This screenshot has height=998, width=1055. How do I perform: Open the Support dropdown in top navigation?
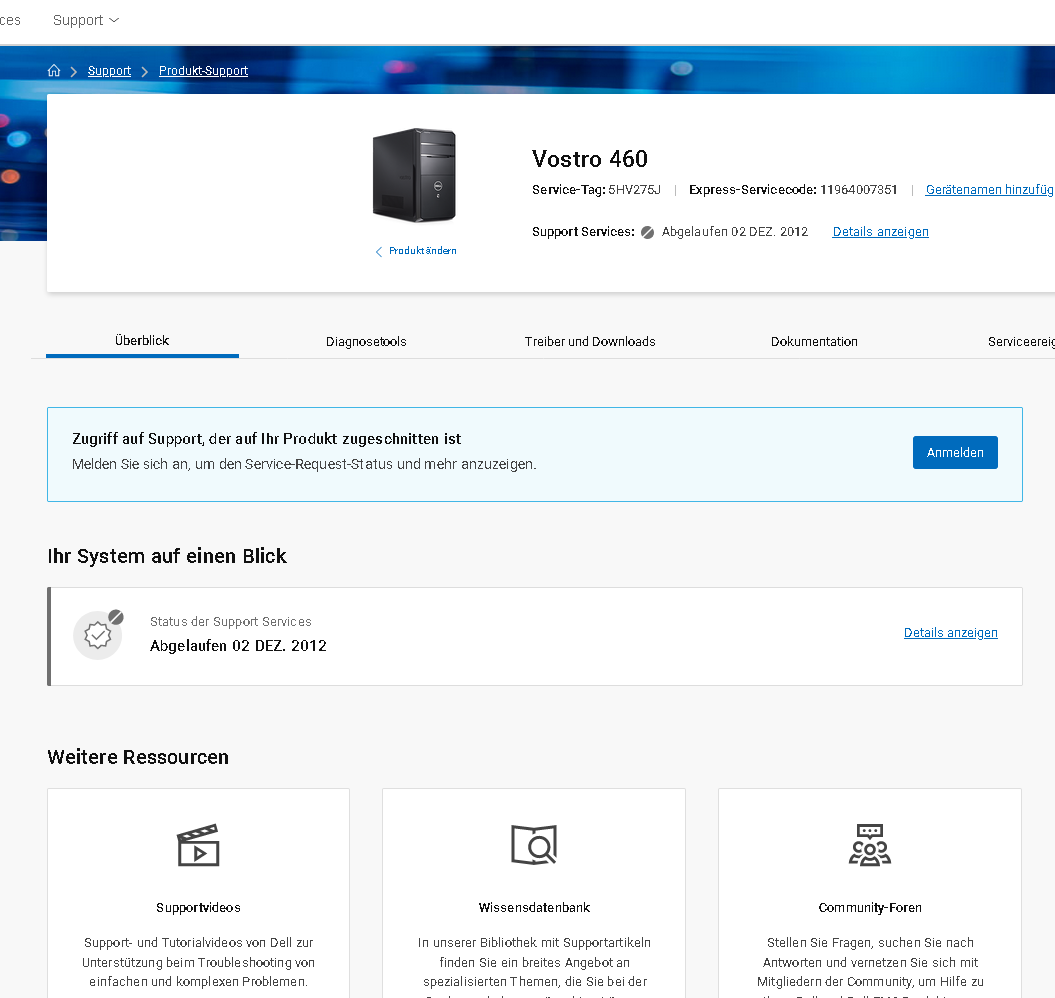85,20
